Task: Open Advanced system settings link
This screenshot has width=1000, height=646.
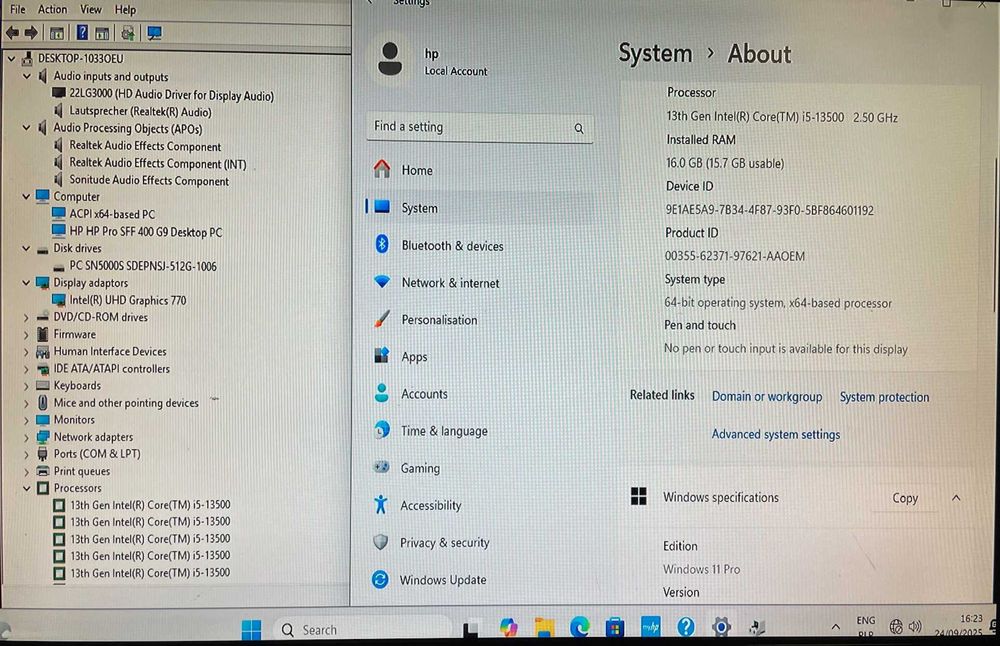Action: point(776,434)
